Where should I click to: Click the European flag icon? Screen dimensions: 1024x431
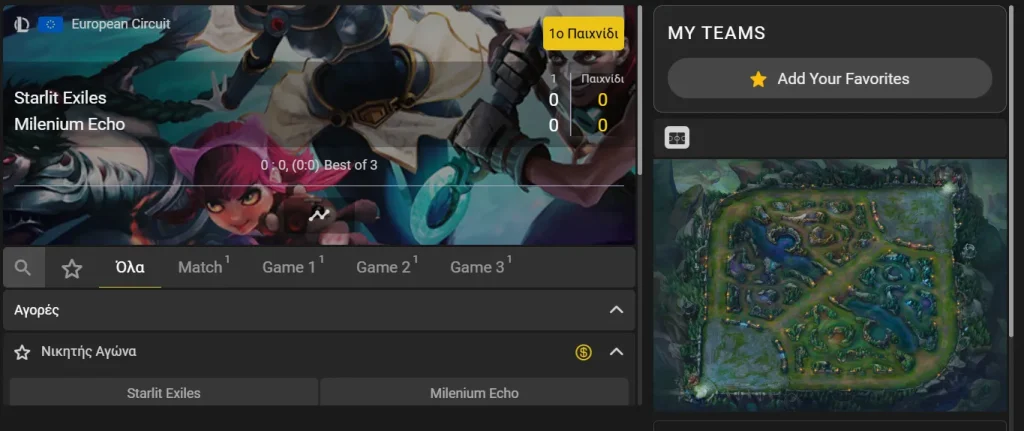50,25
